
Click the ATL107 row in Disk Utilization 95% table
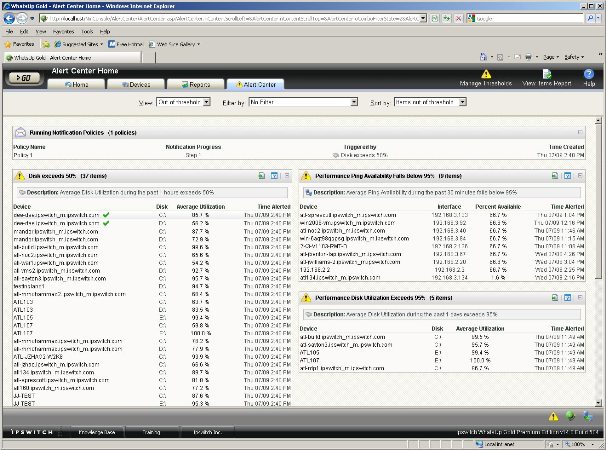click(442, 360)
